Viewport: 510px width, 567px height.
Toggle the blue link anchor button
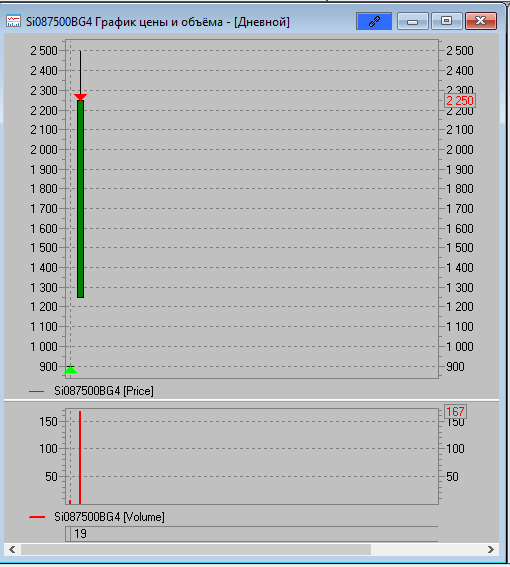(374, 21)
